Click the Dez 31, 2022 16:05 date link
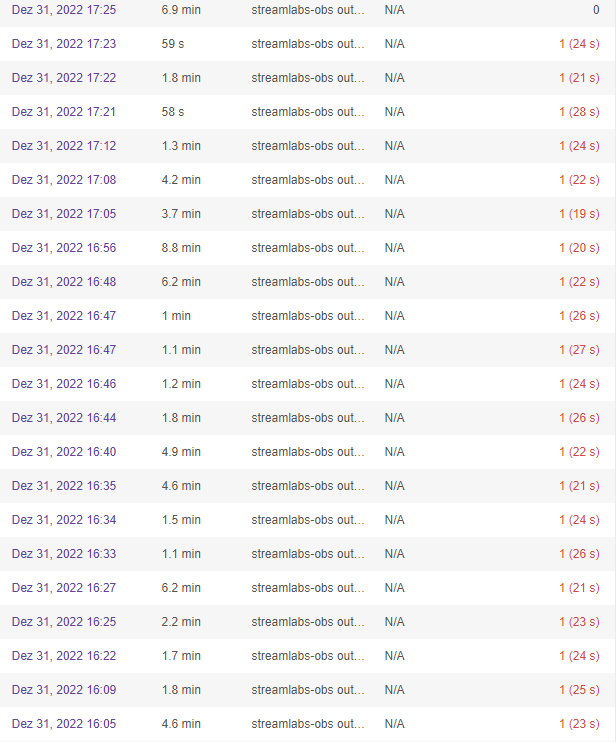 coord(64,724)
